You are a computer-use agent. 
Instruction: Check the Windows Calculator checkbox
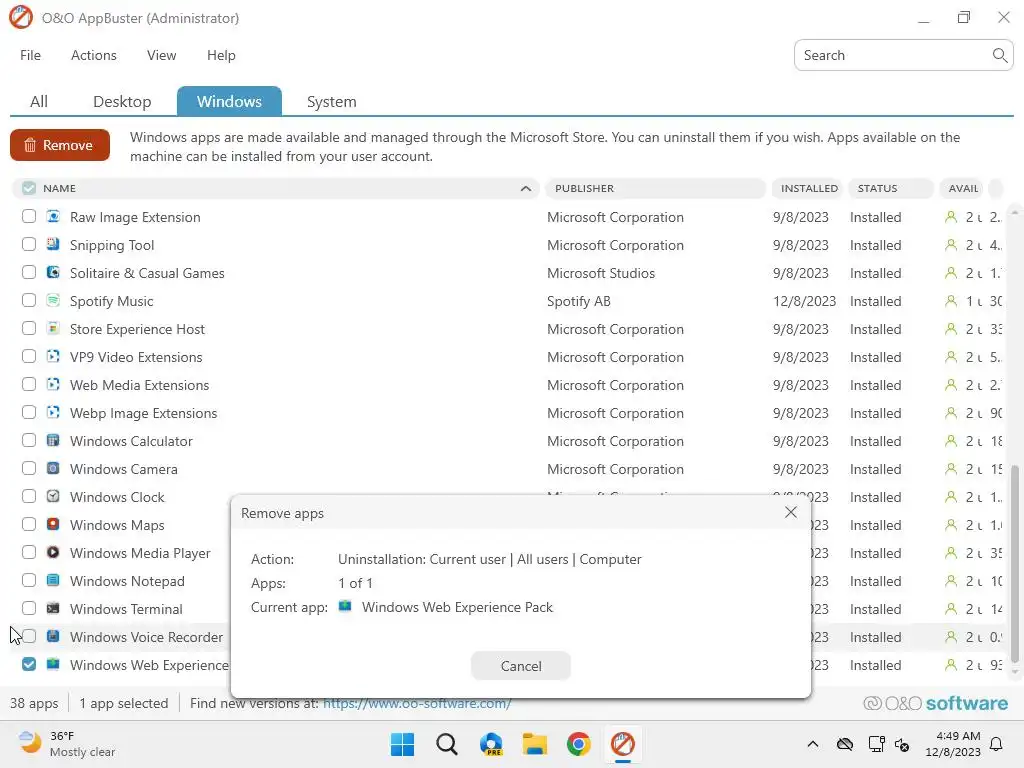29,441
